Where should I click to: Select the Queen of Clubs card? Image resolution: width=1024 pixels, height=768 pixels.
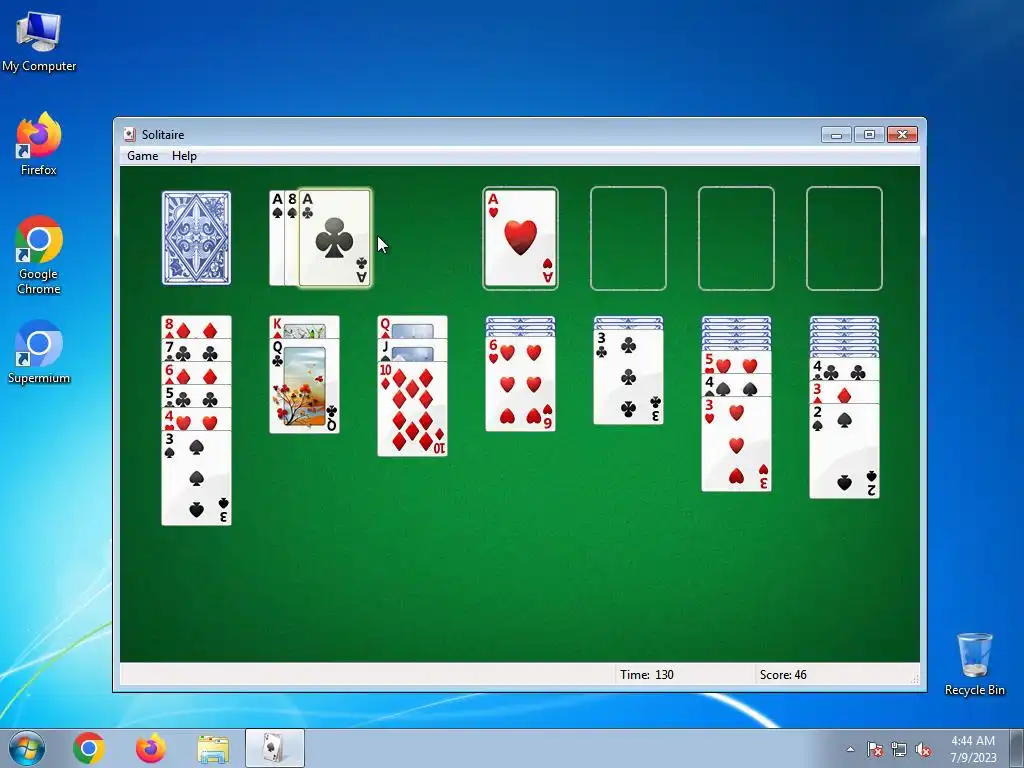[304, 385]
